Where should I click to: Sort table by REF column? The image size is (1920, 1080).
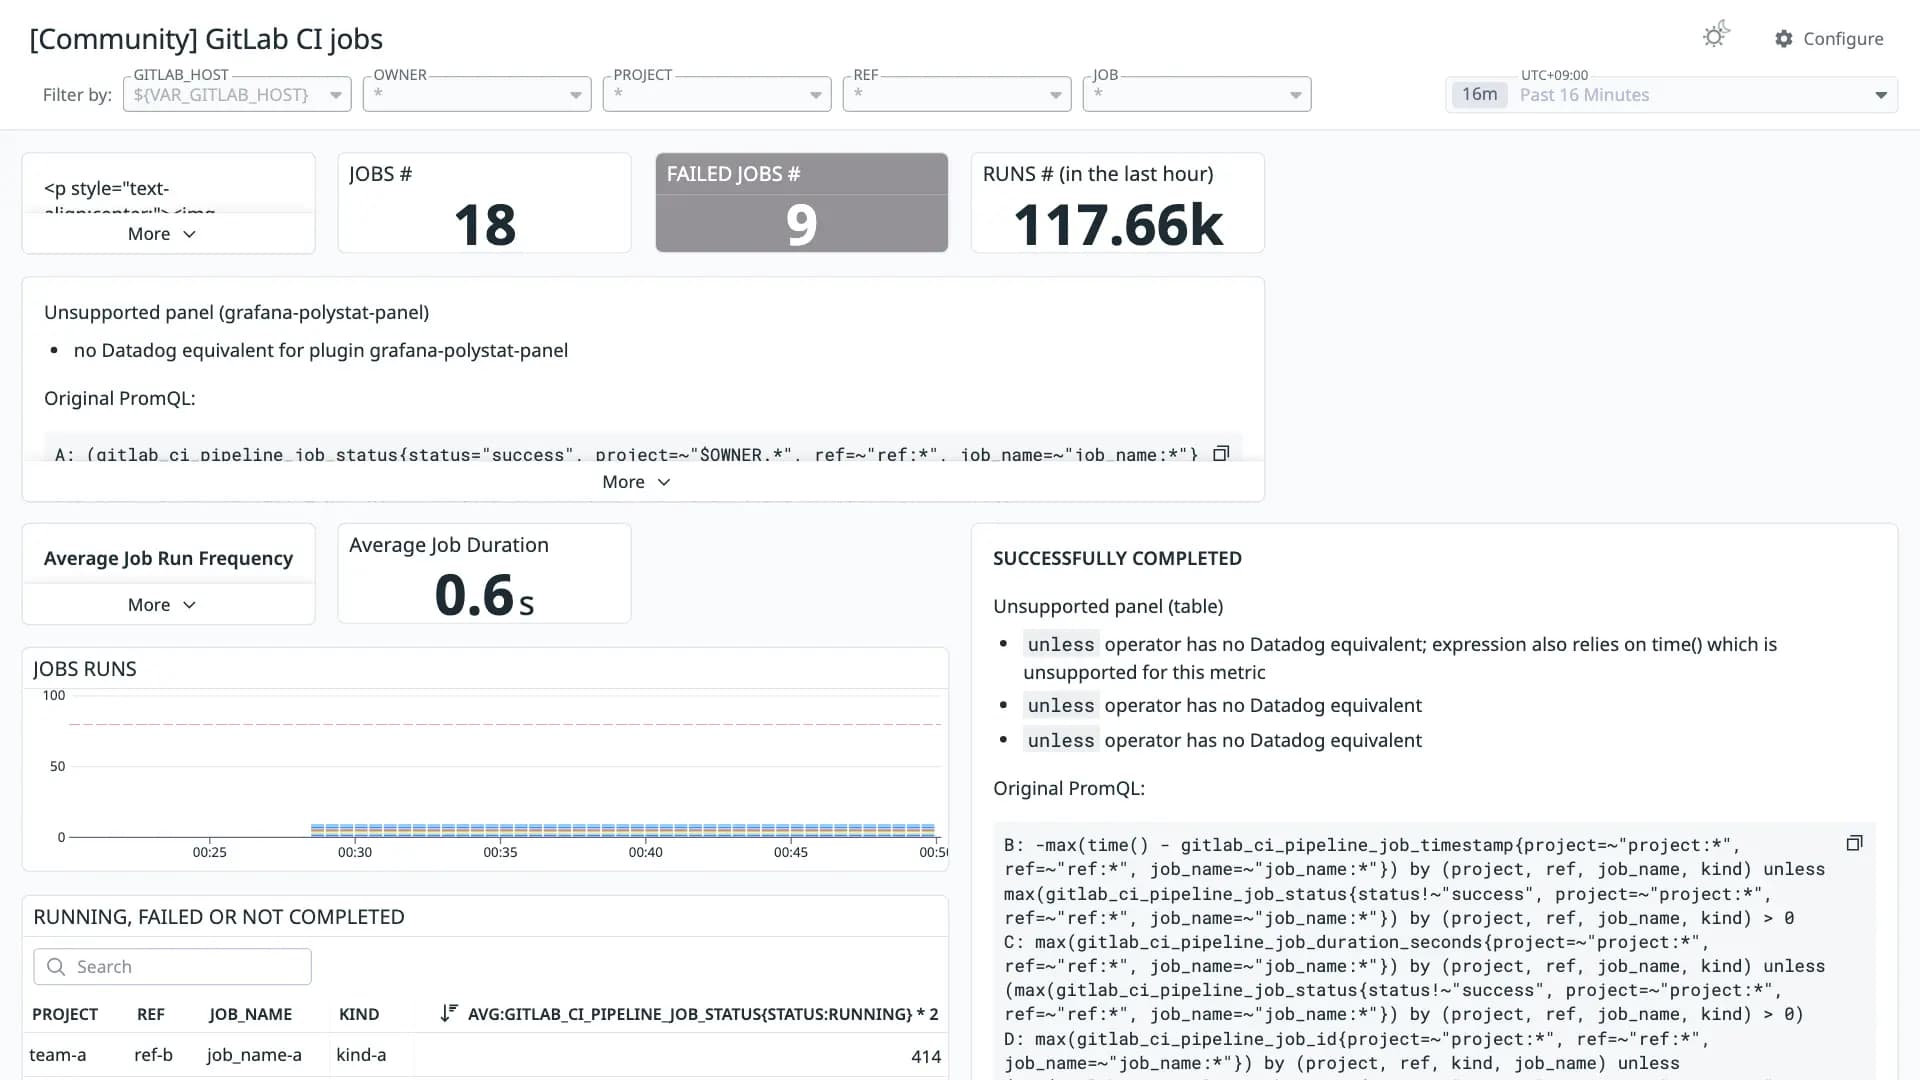click(x=151, y=1014)
